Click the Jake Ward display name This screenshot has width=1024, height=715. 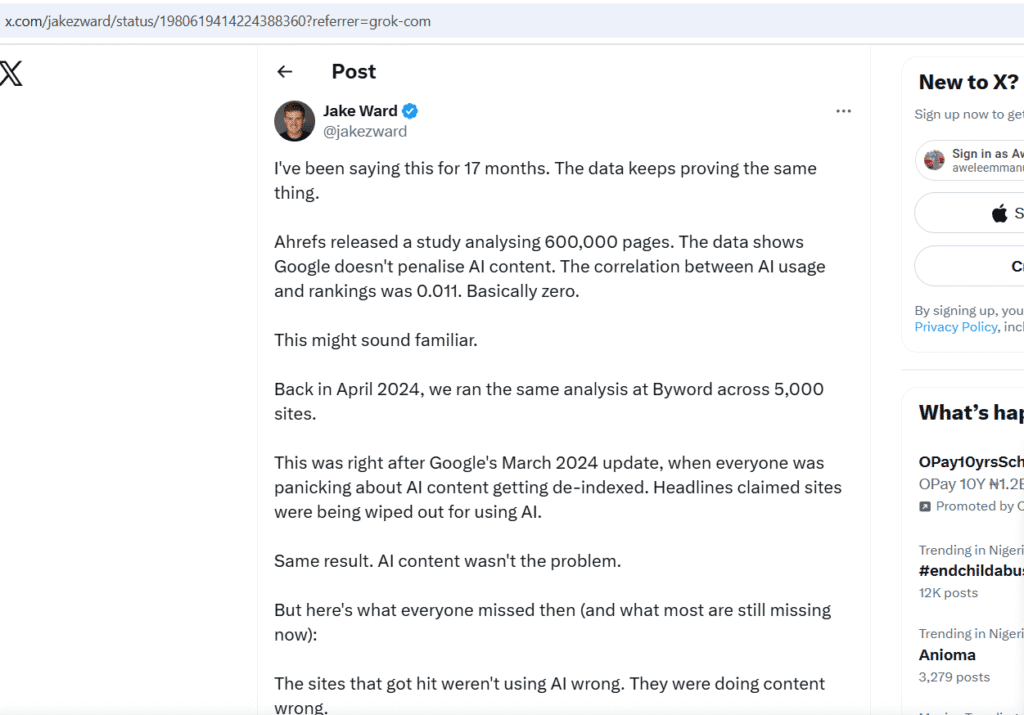361,111
